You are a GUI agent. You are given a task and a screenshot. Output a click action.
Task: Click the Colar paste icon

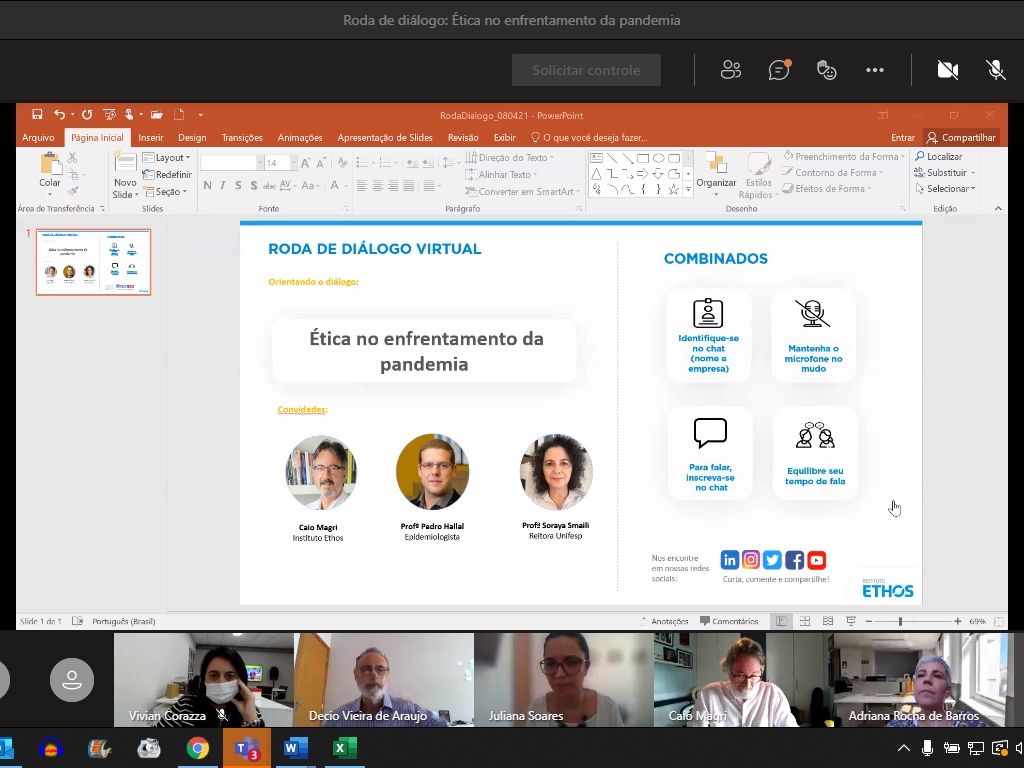point(50,170)
